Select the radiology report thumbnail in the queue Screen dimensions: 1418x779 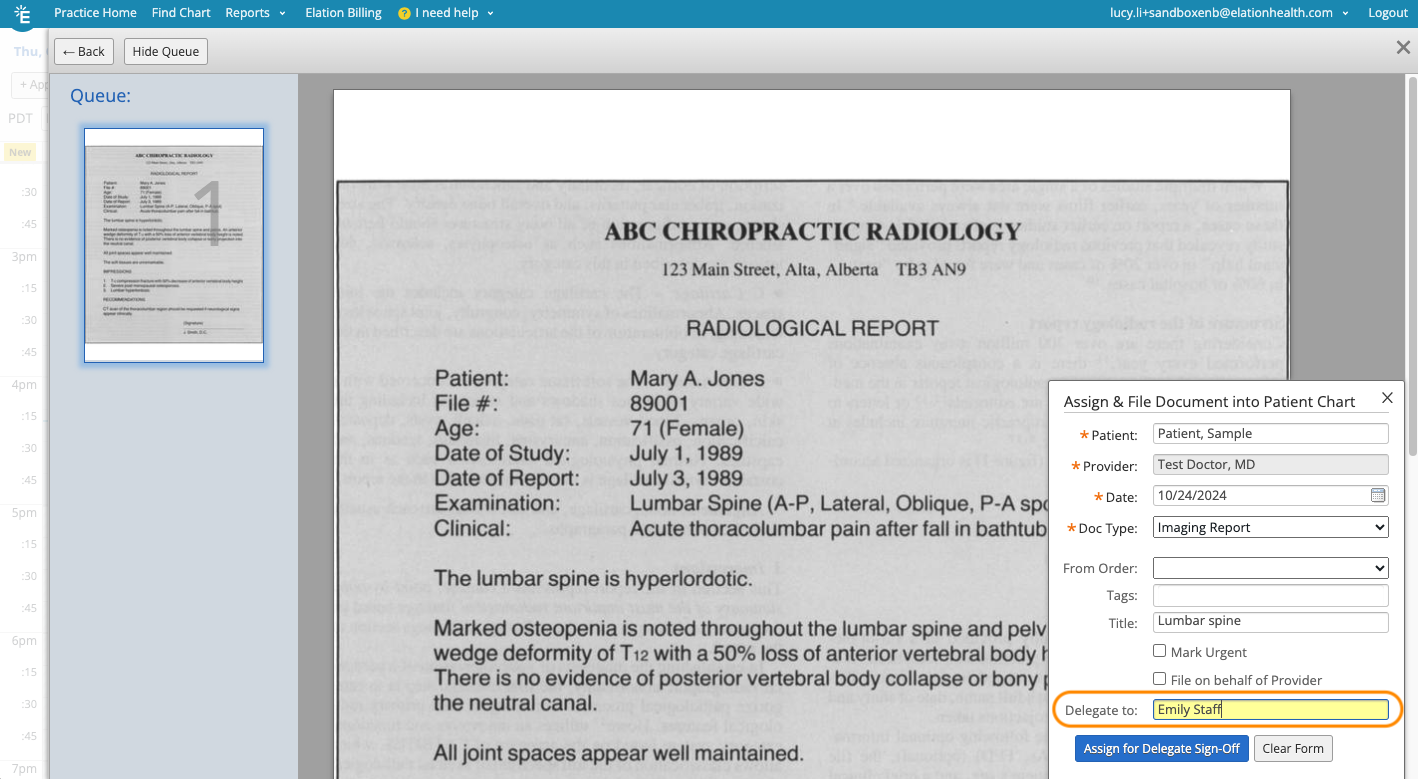(x=173, y=243)
